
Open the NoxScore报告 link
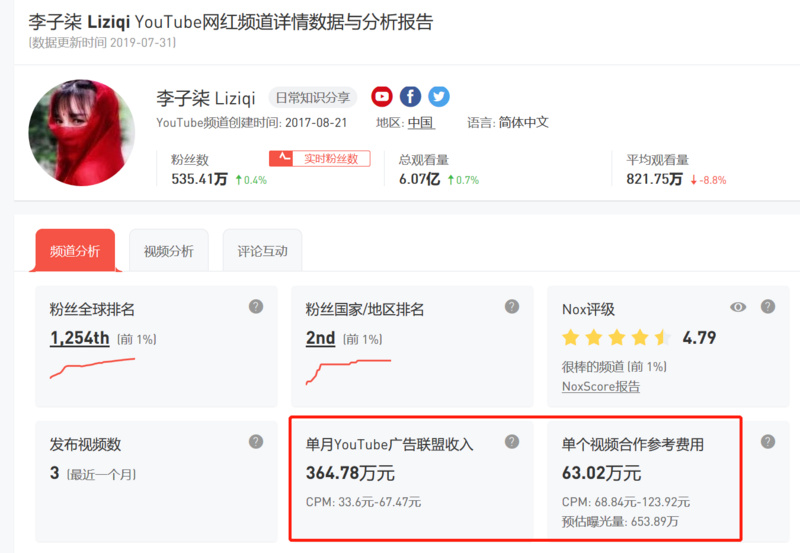click(x=600, y=386)
